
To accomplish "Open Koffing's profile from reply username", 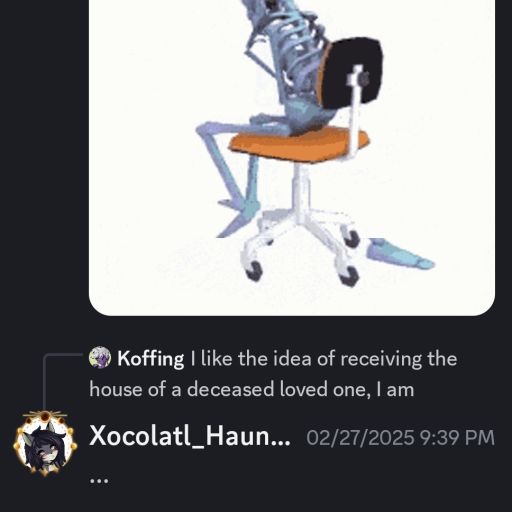I will [150, 359].
